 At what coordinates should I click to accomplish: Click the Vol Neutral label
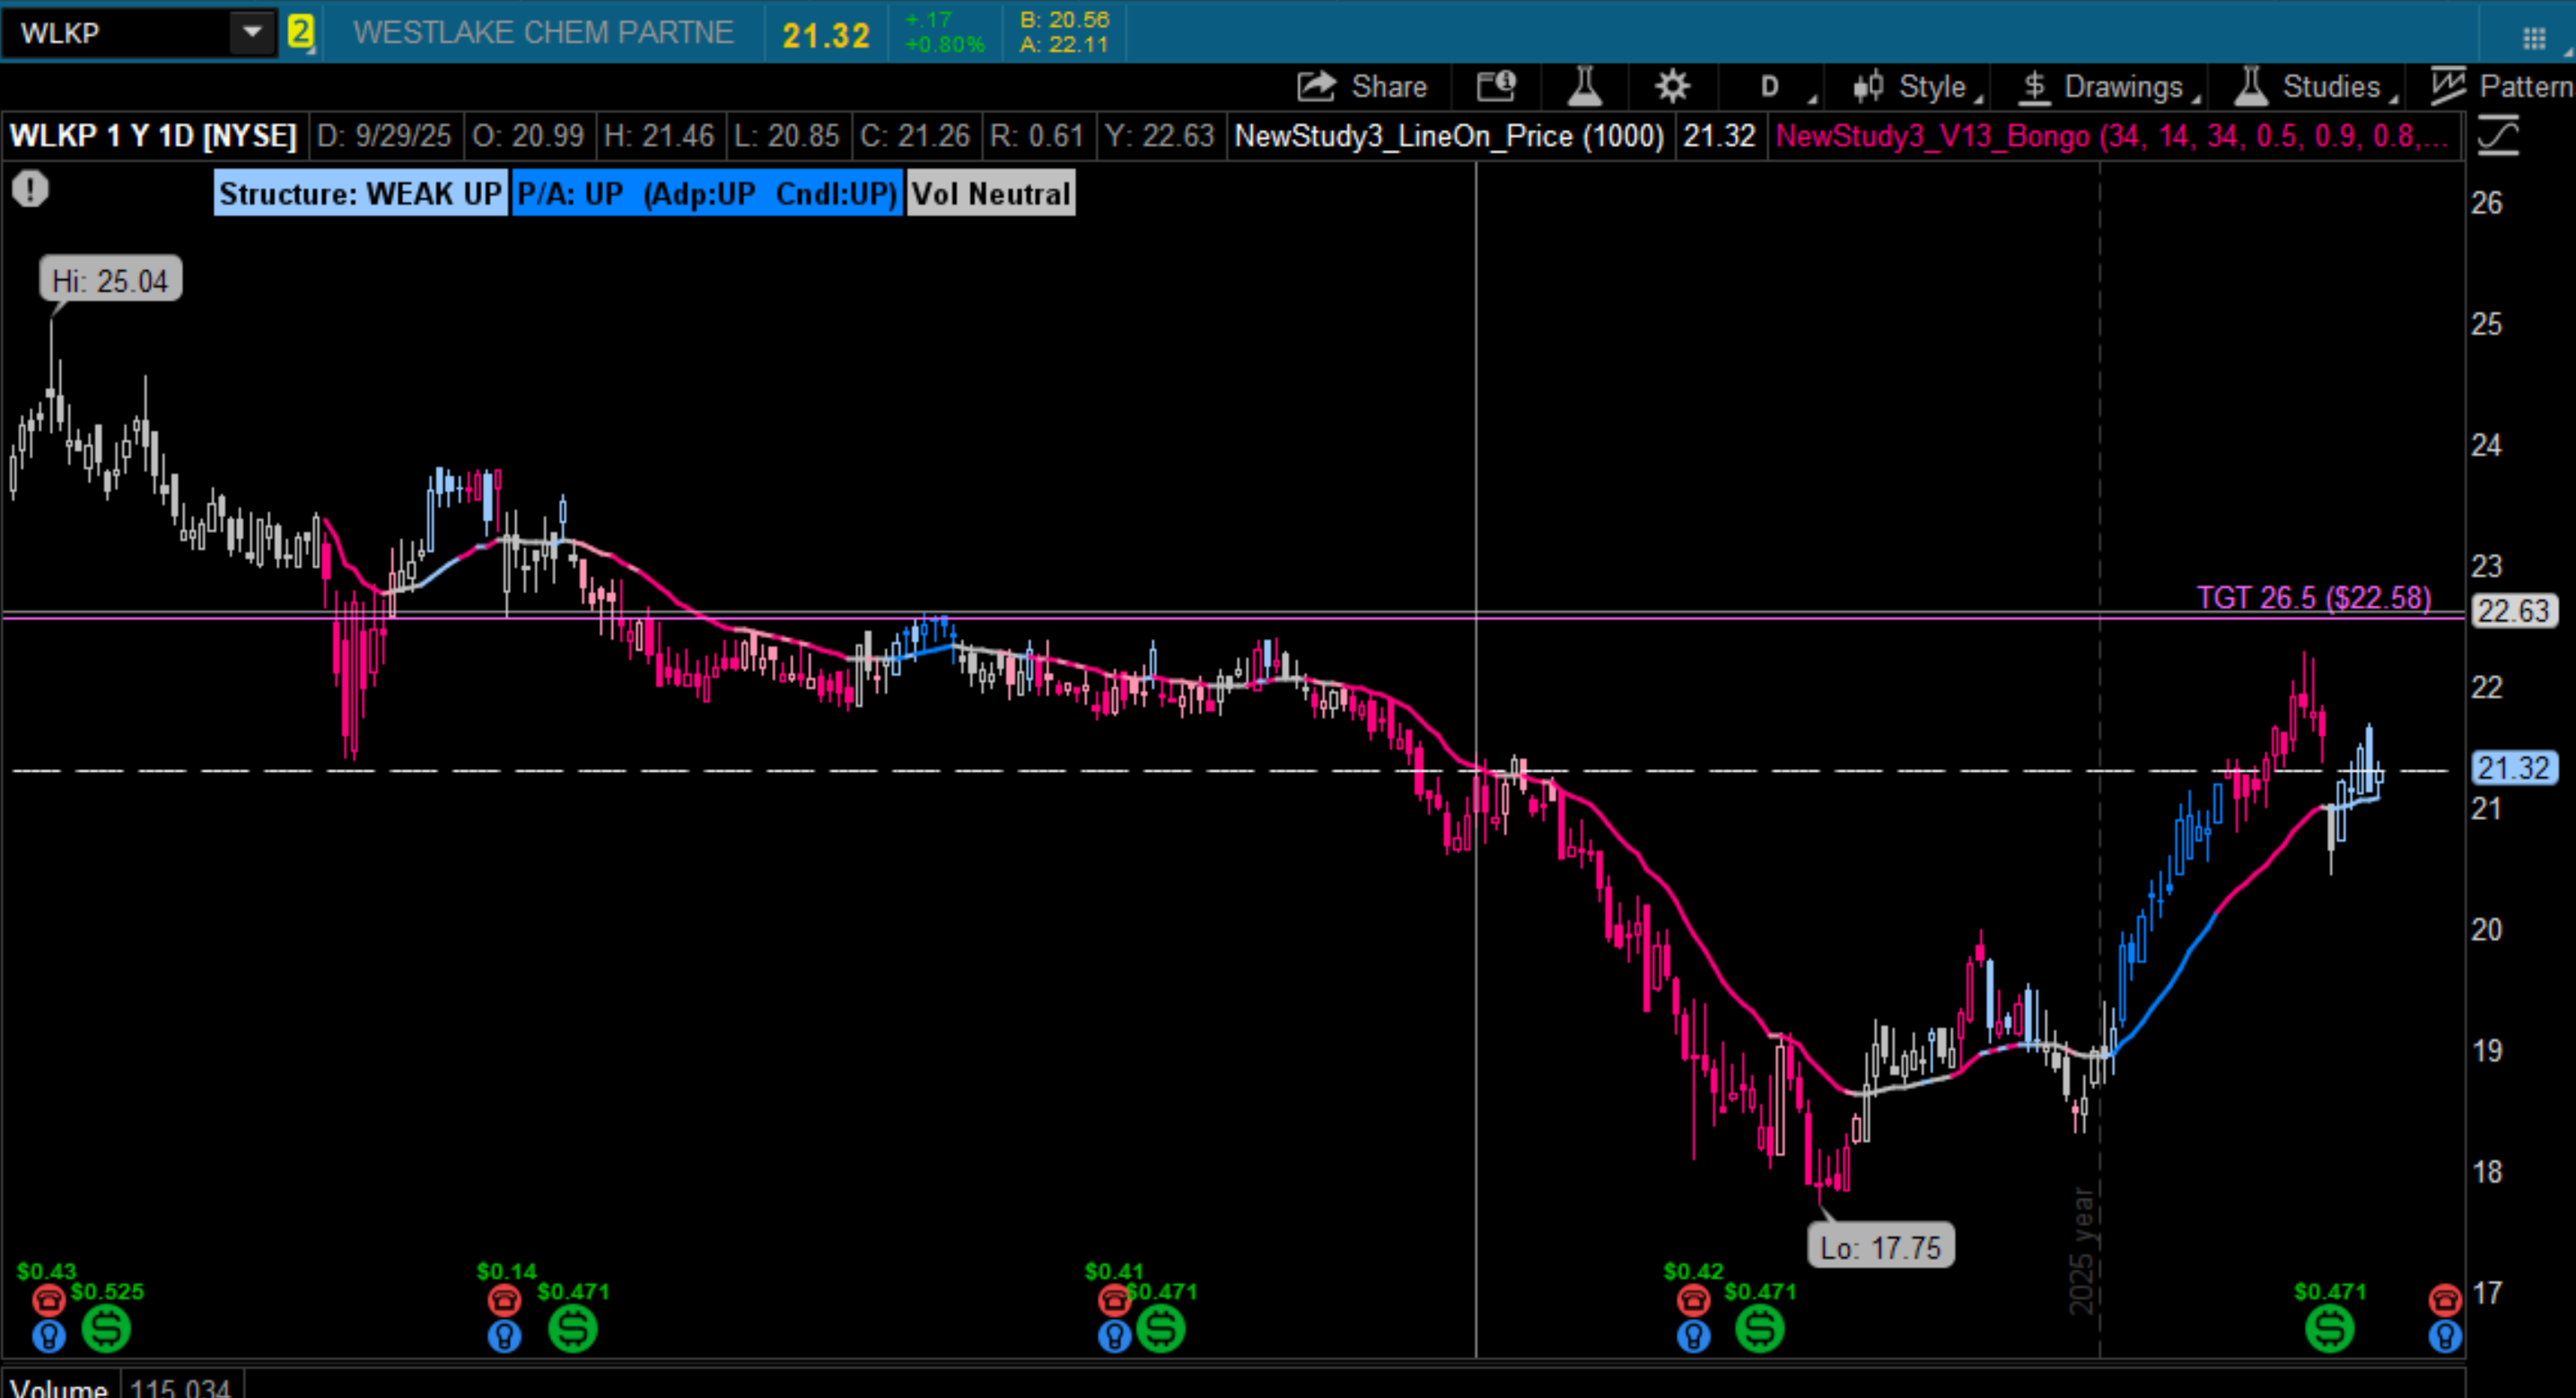[x=990, y=193]
